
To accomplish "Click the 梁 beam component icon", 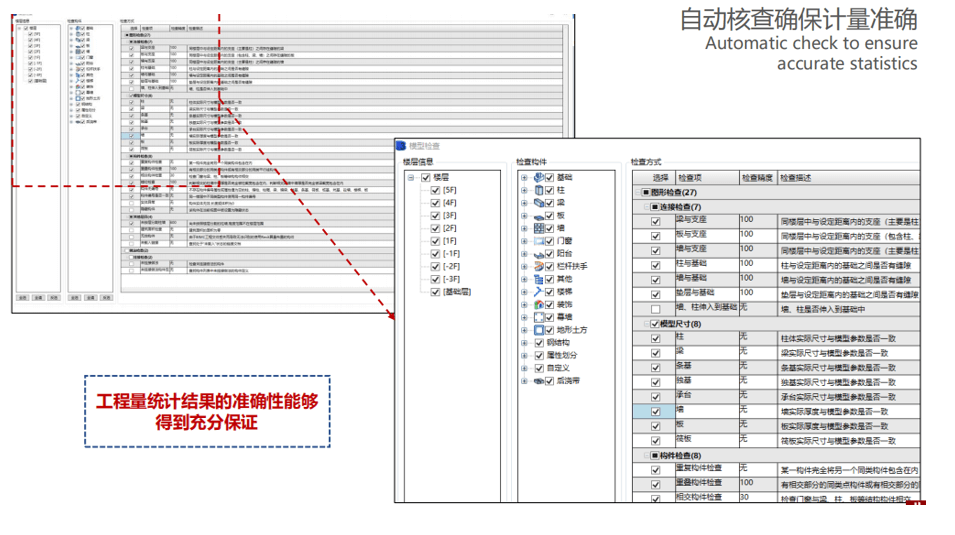I will pos(538,203).
